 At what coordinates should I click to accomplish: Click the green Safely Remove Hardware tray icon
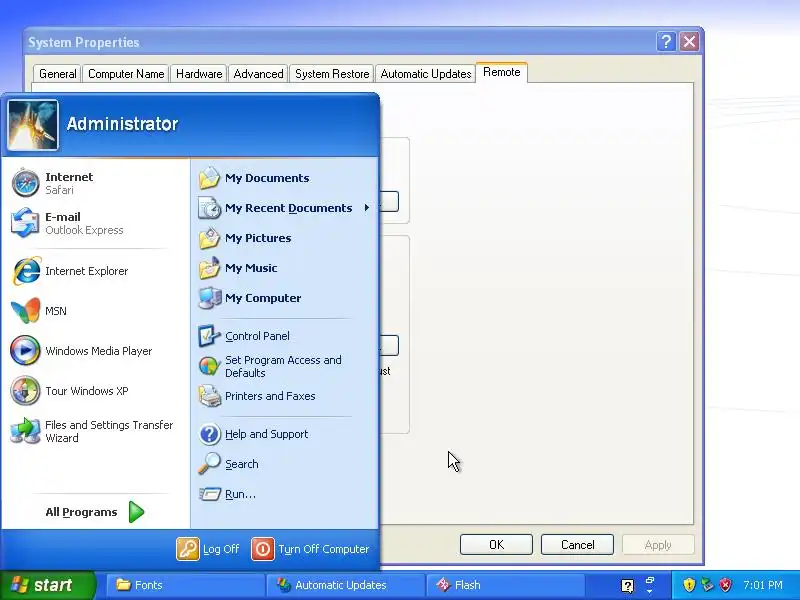[x=707, y=585]
